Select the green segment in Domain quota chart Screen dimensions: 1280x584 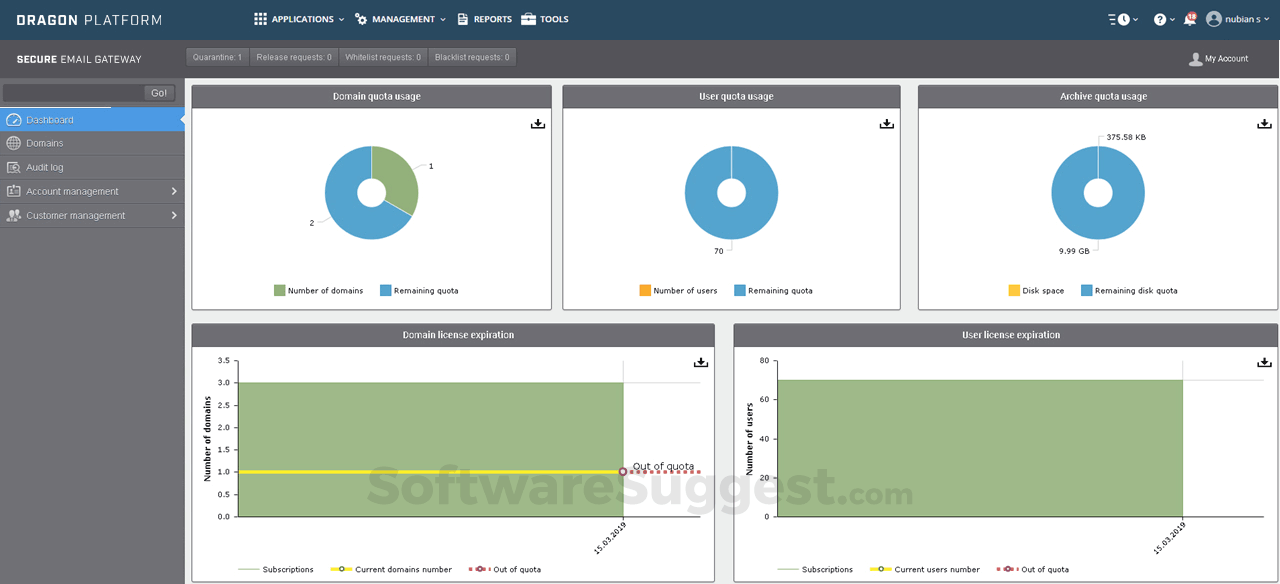pos(398,173)
